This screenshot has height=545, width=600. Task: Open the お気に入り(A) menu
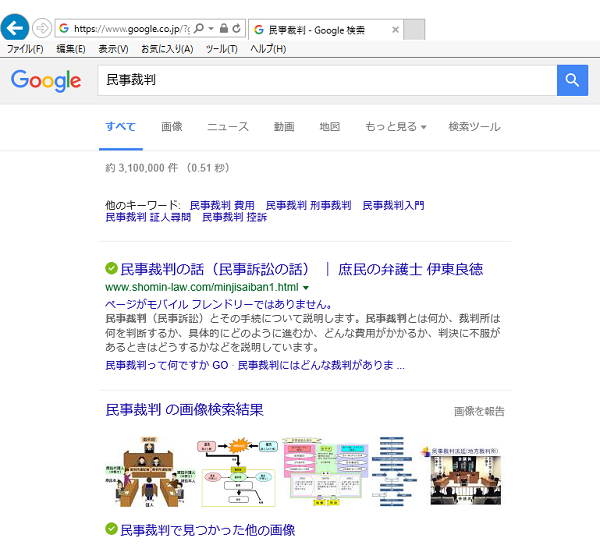click(x=167, y=49)
